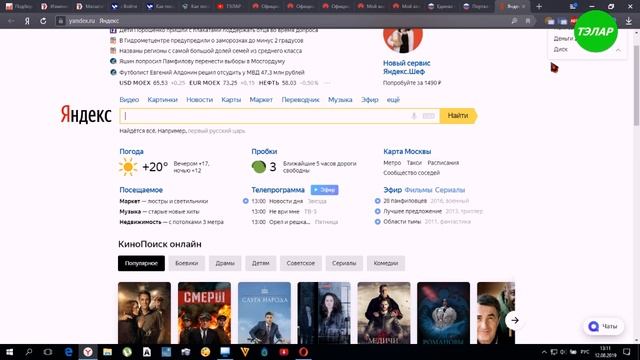The height and width of the screenshot is (360, 640).
Task: Click the sun weather icon
Action: [128, 167]
